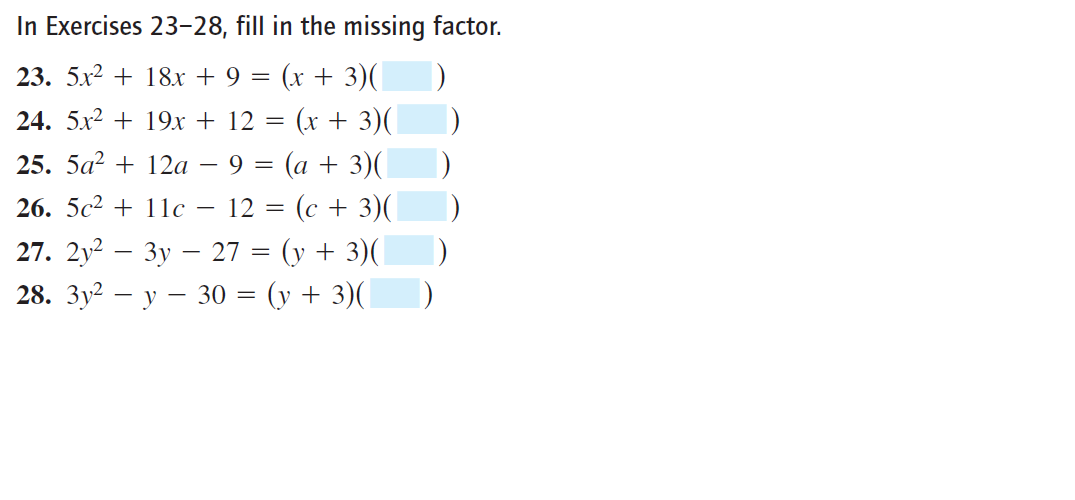
Task: Click the empty blue box in exercise 28
Action: pos(394,294)
